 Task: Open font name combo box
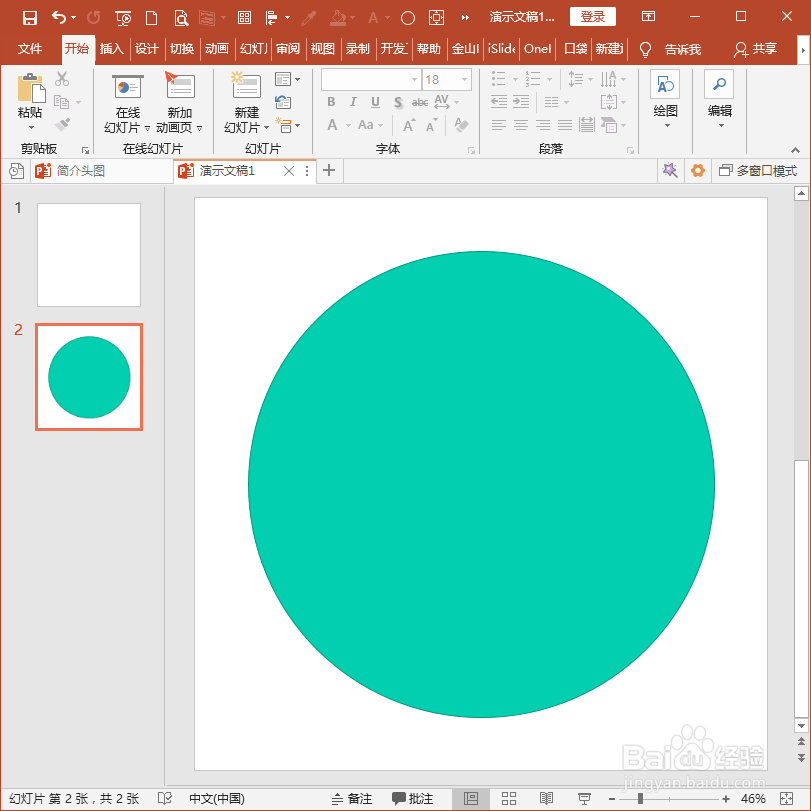tap(371, 79)
